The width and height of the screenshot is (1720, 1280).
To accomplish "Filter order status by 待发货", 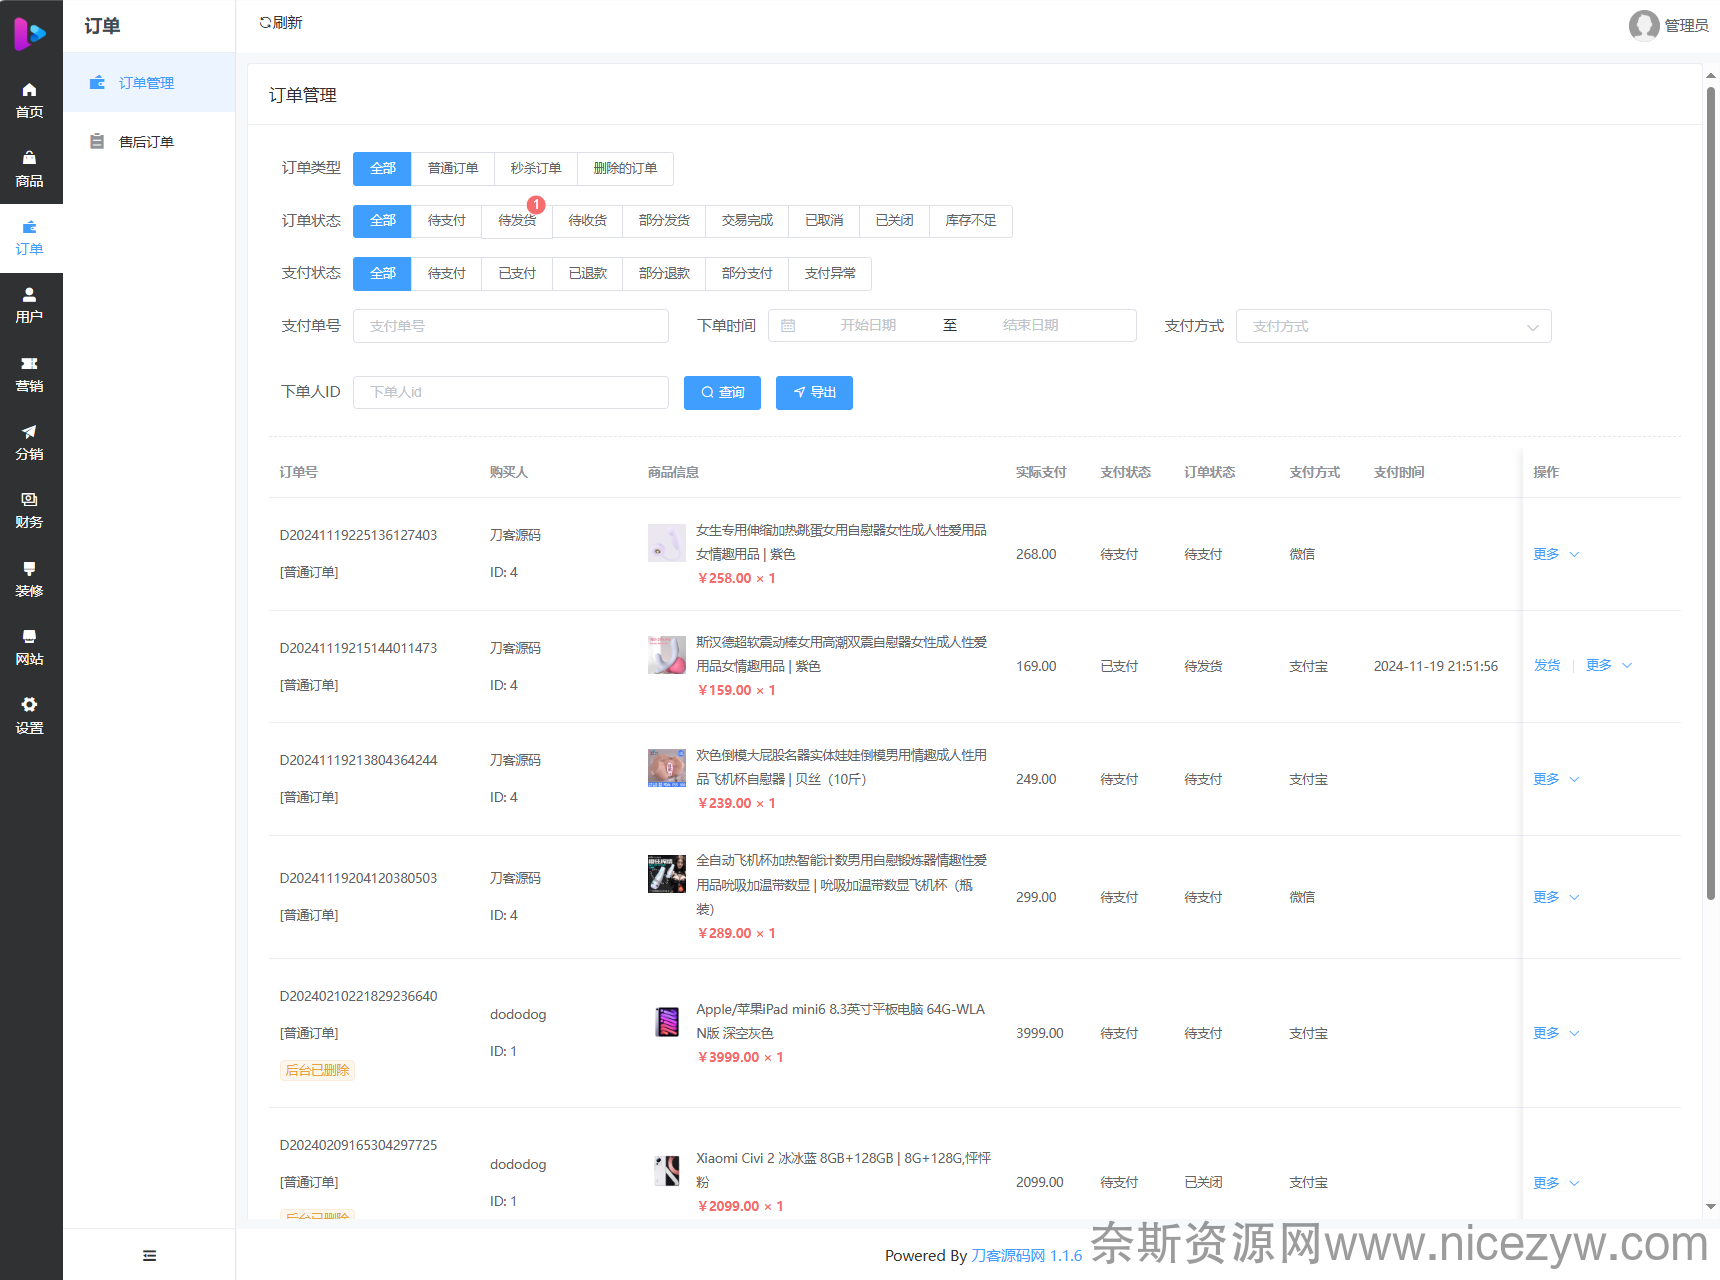I will pyautogui.click(x=517, y=221).
